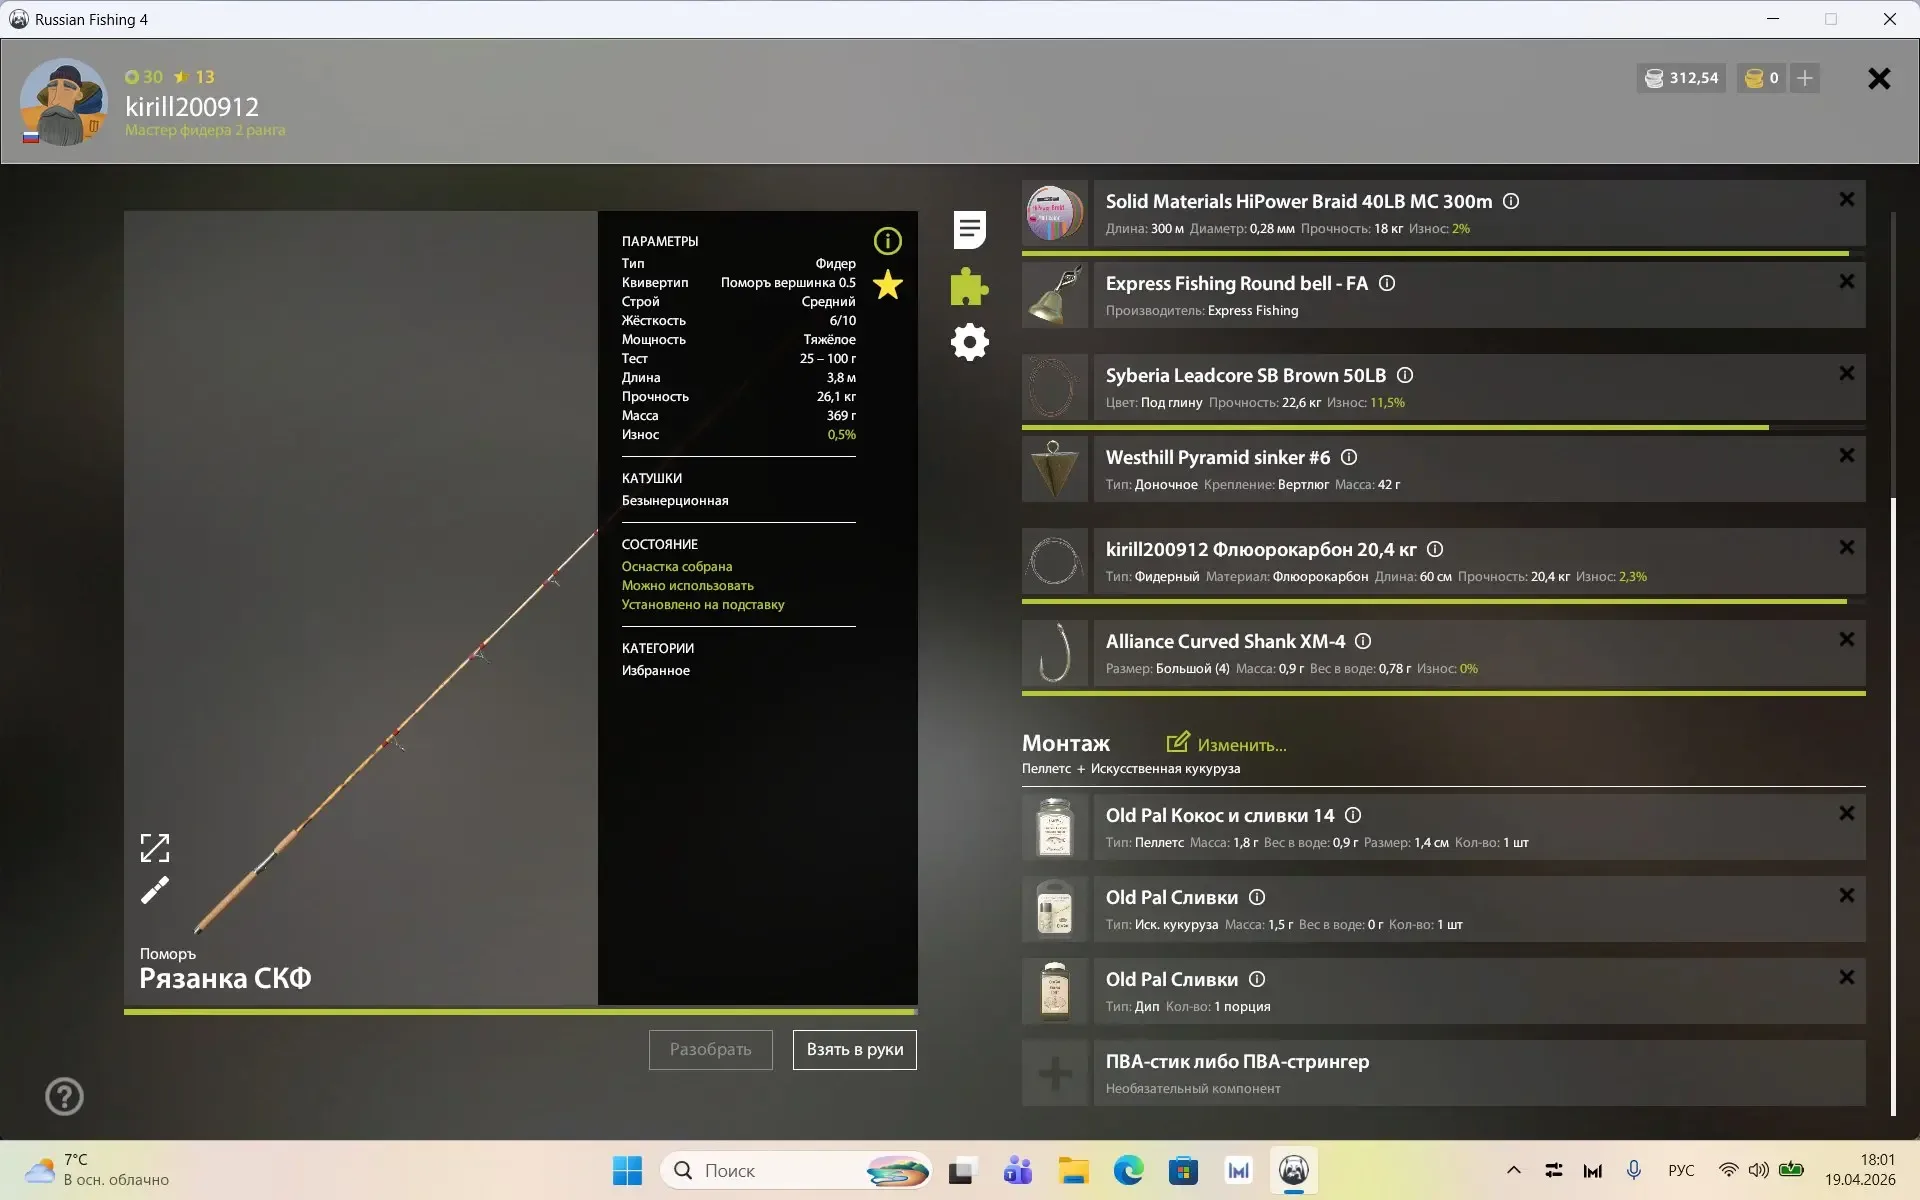
Task: Open the help question mark icon
Action: pyautogui.click(x=64, y=1096)
